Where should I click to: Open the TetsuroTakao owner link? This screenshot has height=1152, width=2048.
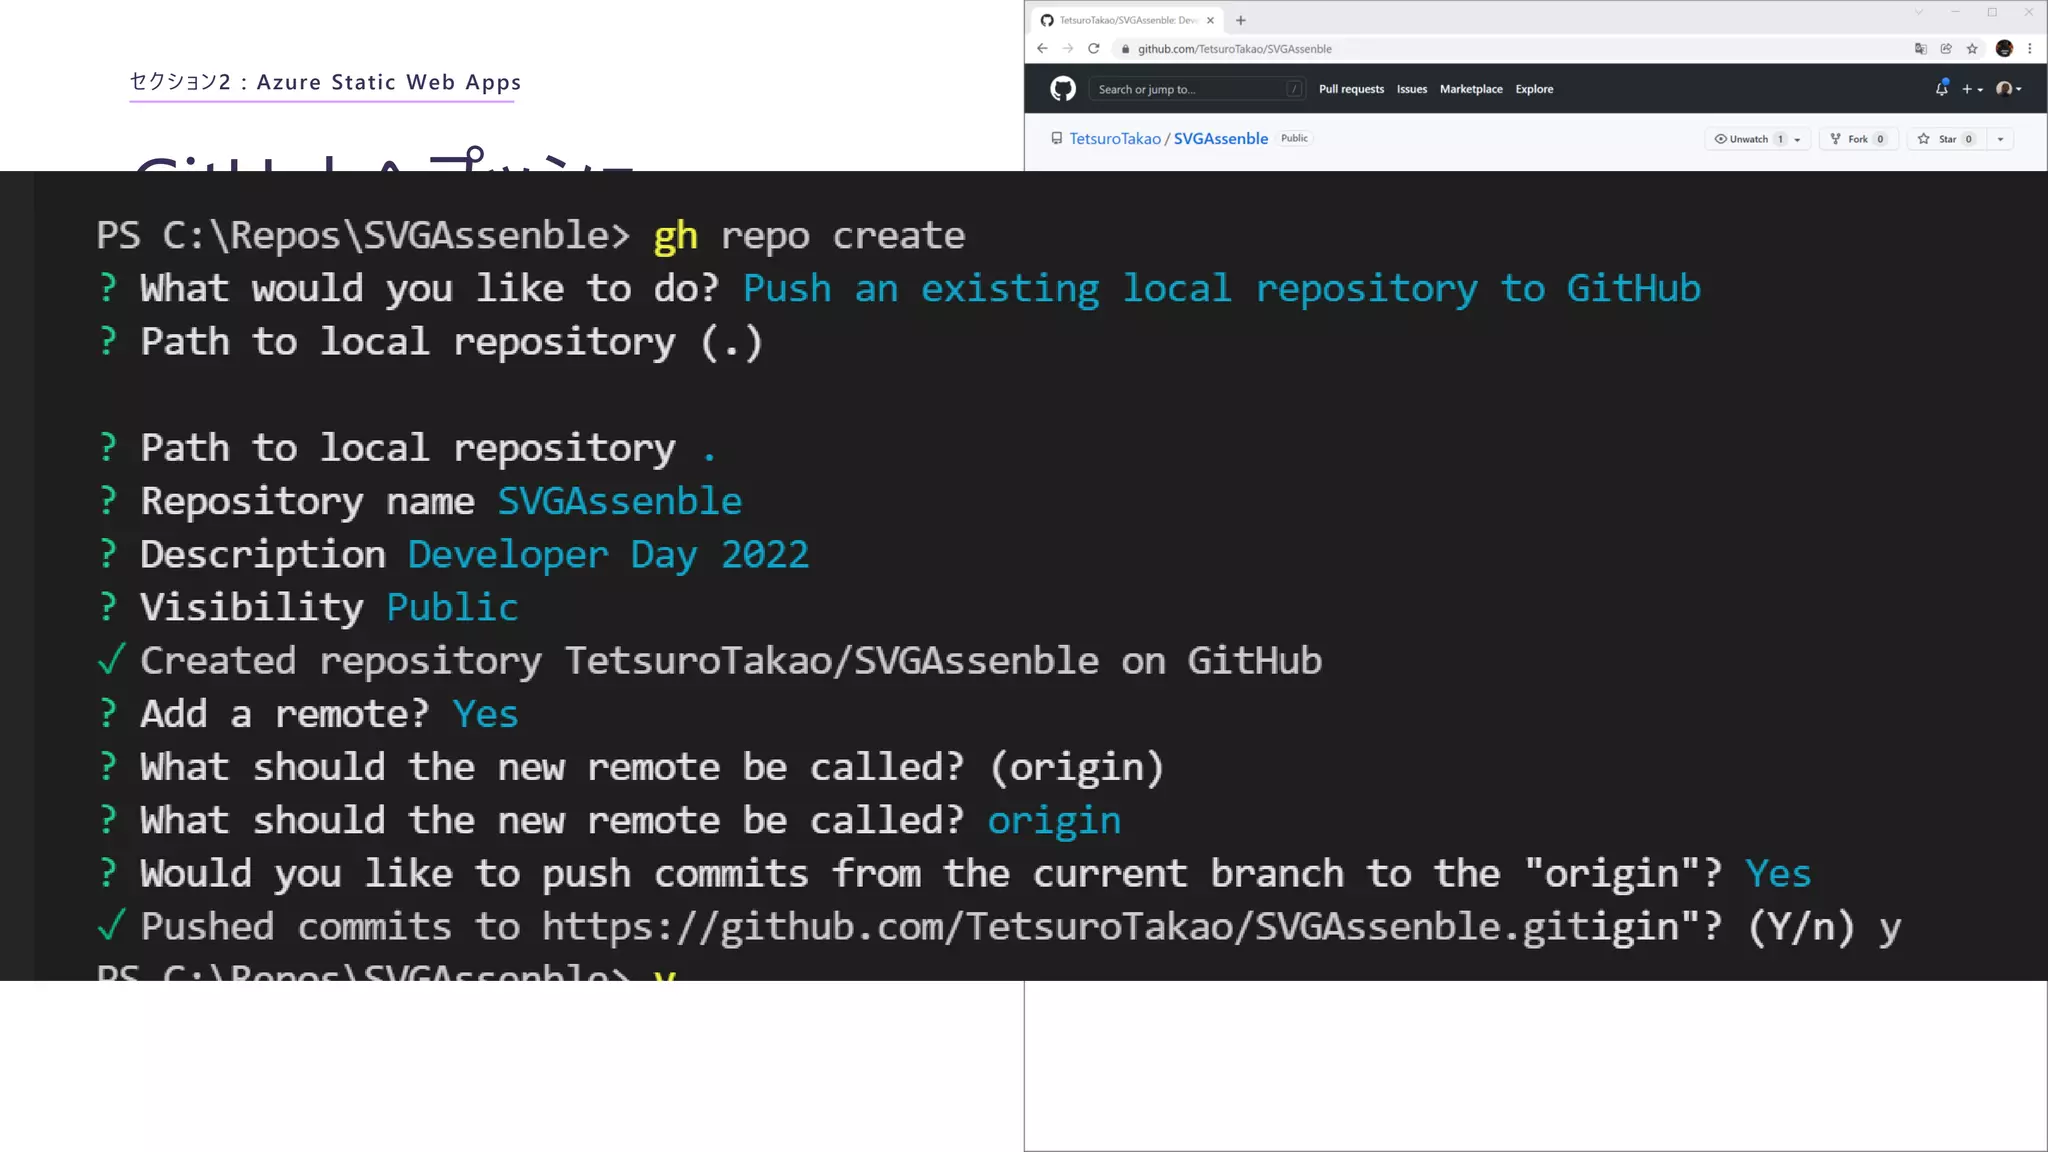pyautogui.click(x=1115, y=139)
